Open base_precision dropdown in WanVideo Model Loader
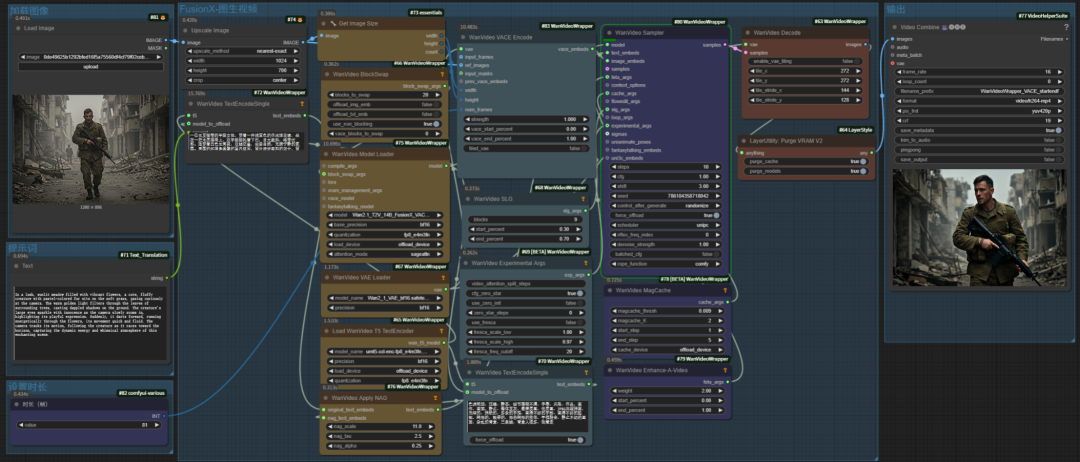 click(x=384, y=224)
